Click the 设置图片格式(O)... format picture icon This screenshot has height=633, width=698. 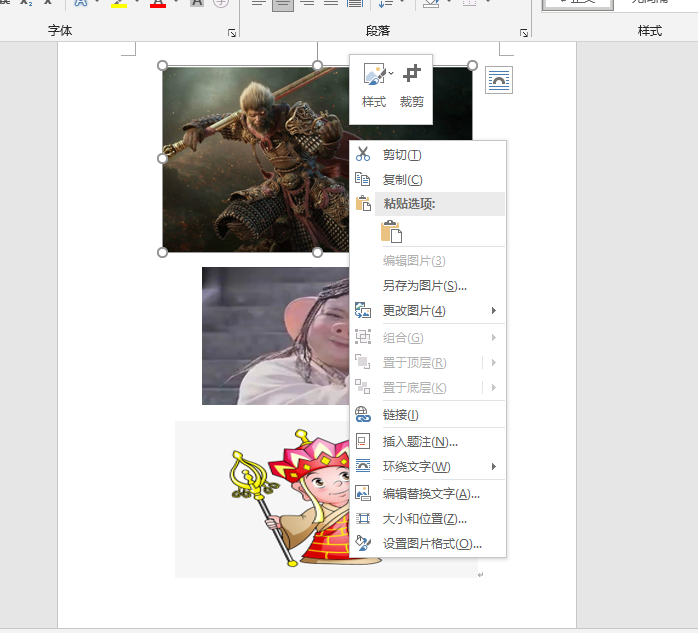363,544
